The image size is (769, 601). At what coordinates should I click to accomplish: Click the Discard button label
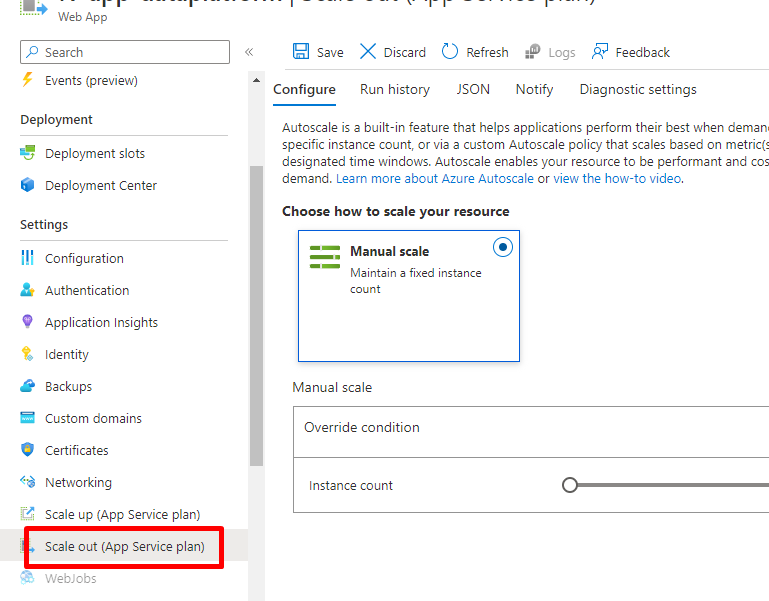(x=405, y=52)
